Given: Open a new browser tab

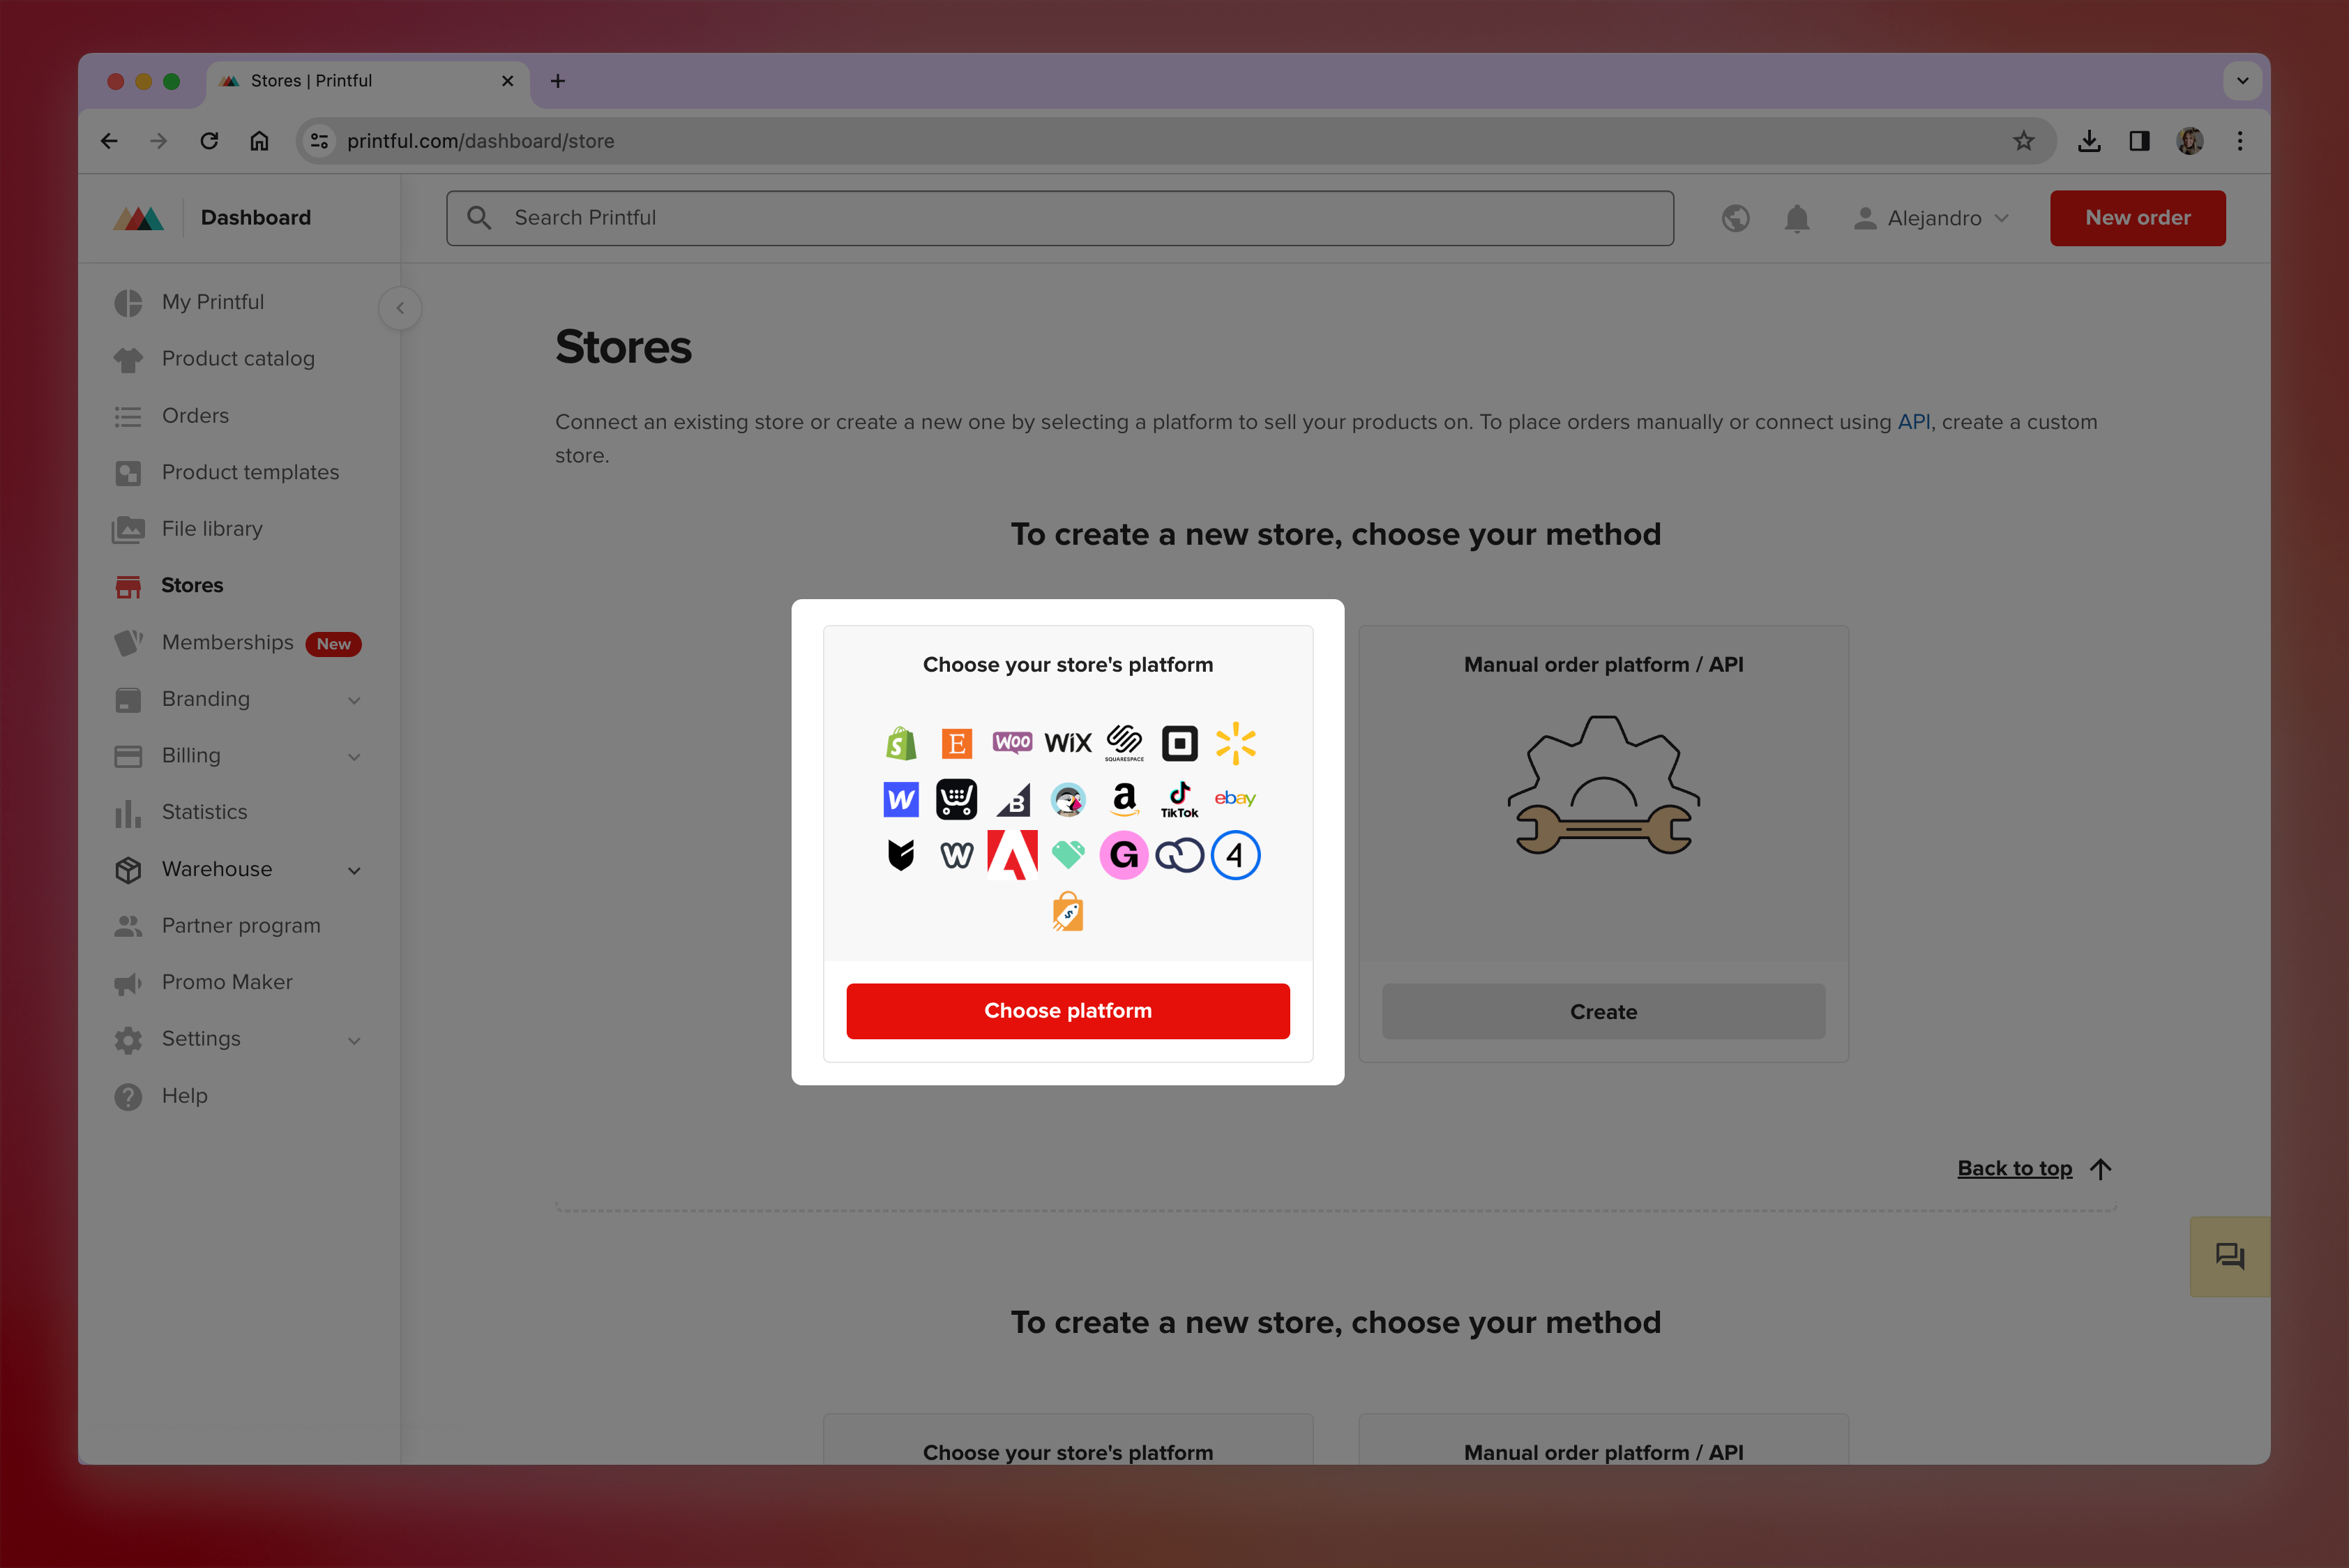Looking at the screenshot, I should [x=558, y=81].
